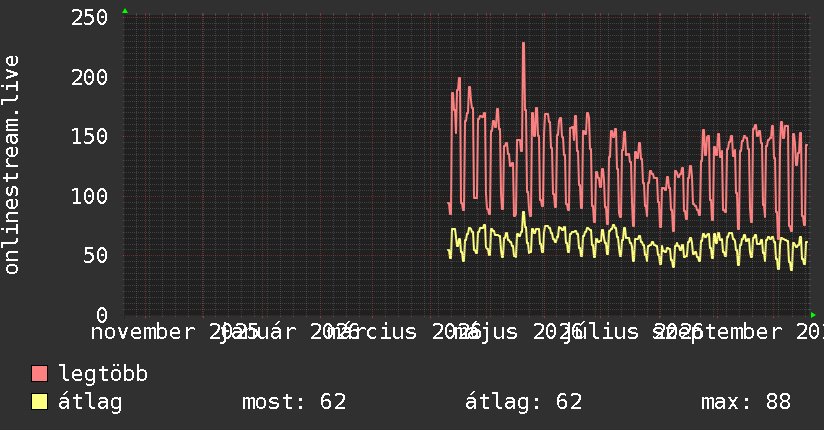The width and height of the screenshot is (824, 430).
Task: Click the green arrow ending the x-axis
Action: coord(813,315)
